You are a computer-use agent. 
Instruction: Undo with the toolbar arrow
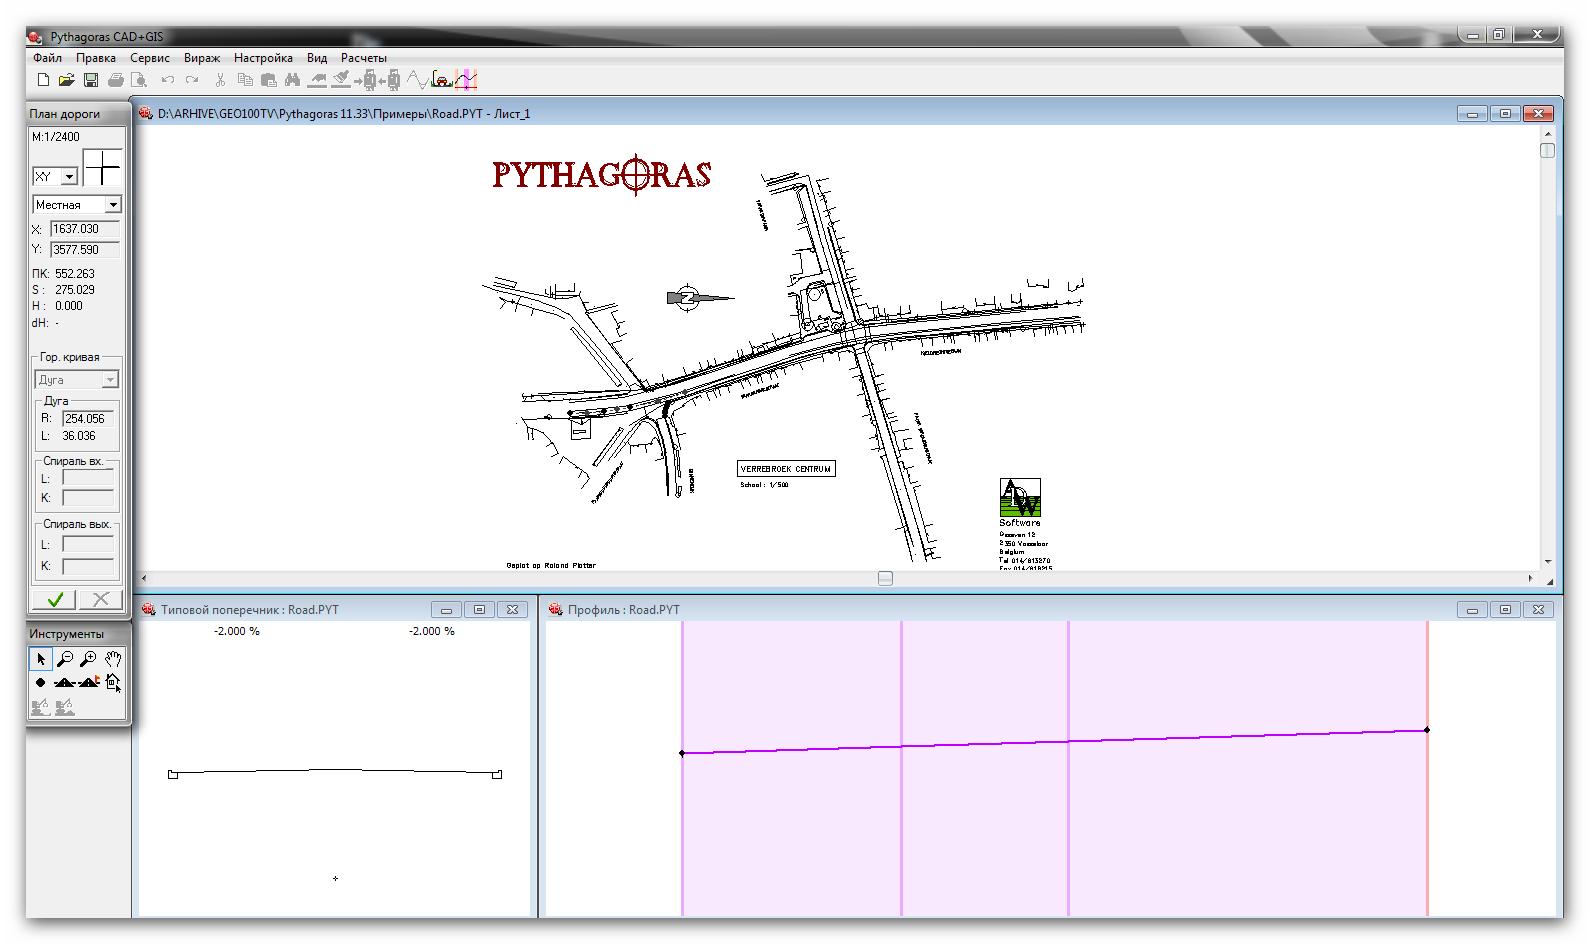[x=168, y=80]
